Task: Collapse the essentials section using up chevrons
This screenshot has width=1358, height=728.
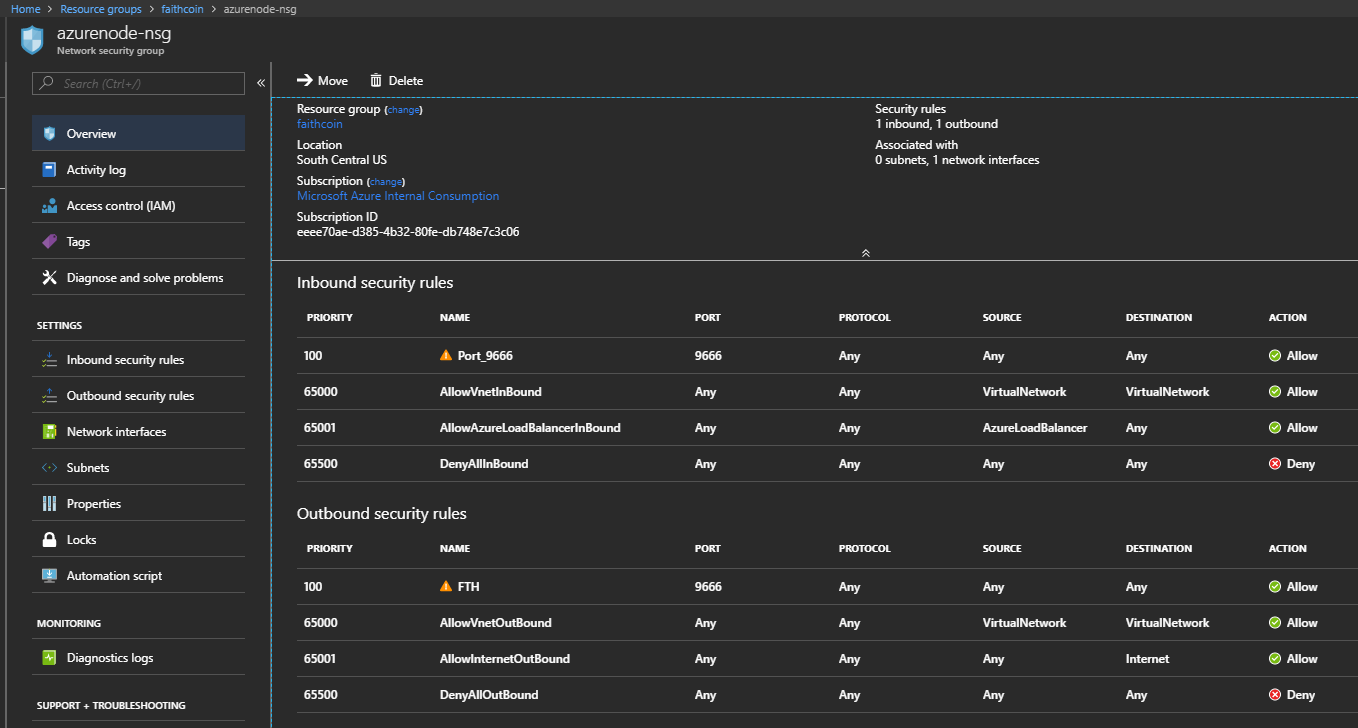Action: point(865,253)
